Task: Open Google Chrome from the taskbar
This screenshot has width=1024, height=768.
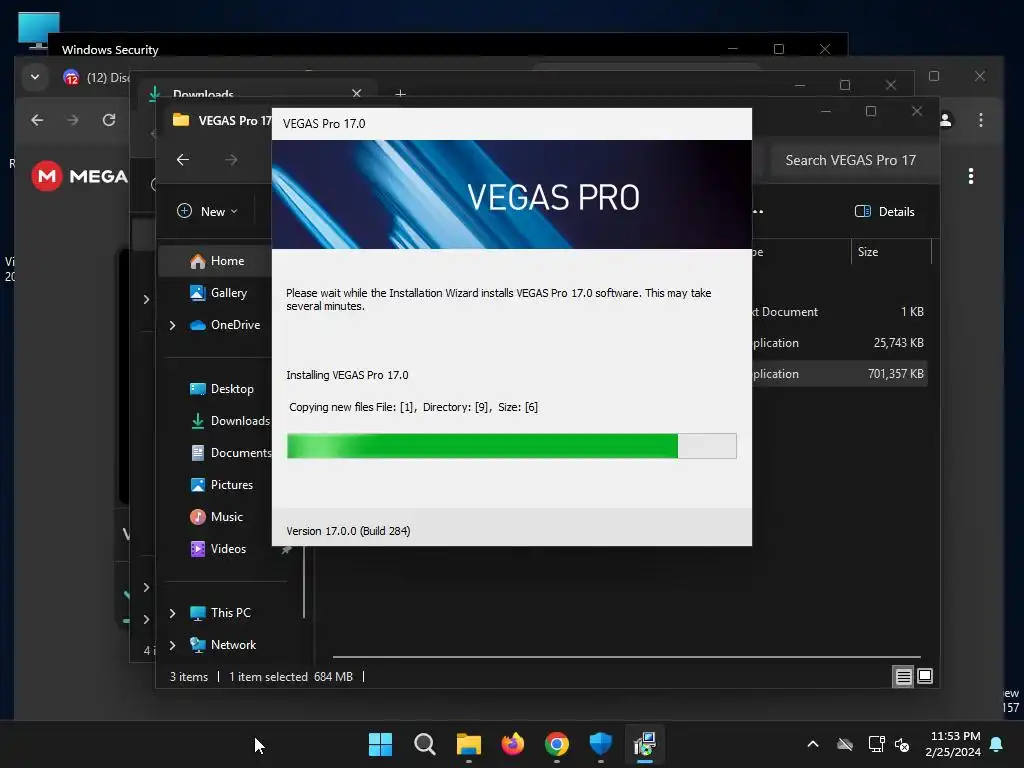Action: (x=556, y=744)
